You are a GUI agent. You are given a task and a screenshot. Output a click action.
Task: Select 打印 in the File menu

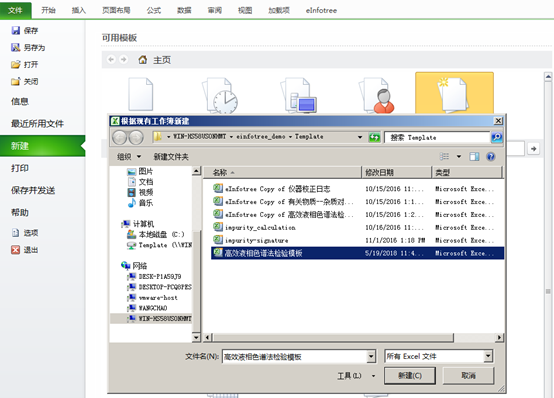click(x=20, y=168)
